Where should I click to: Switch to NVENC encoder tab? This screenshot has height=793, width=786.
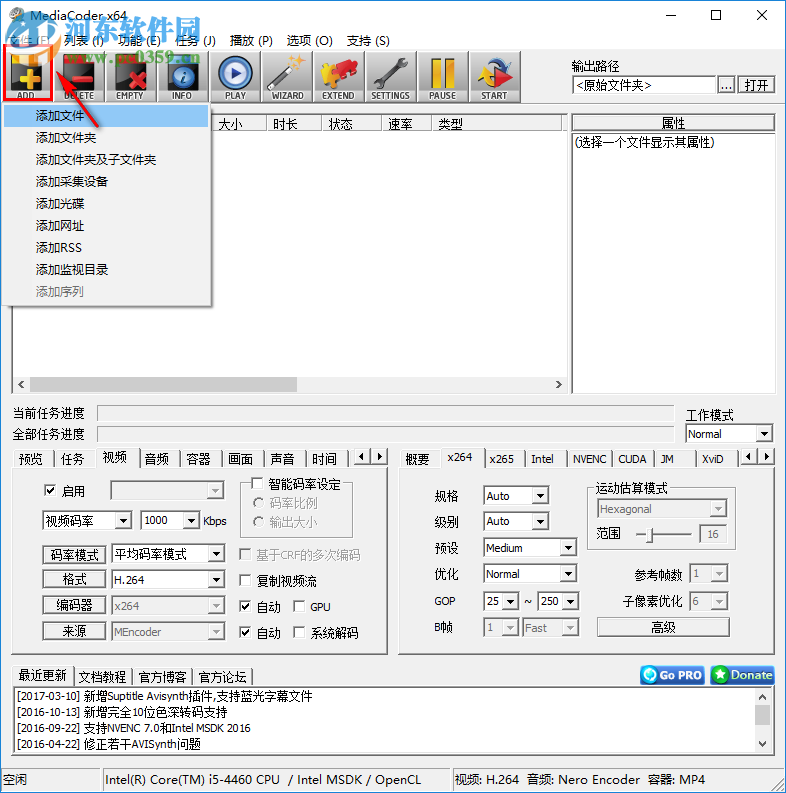tap(589, 459)
